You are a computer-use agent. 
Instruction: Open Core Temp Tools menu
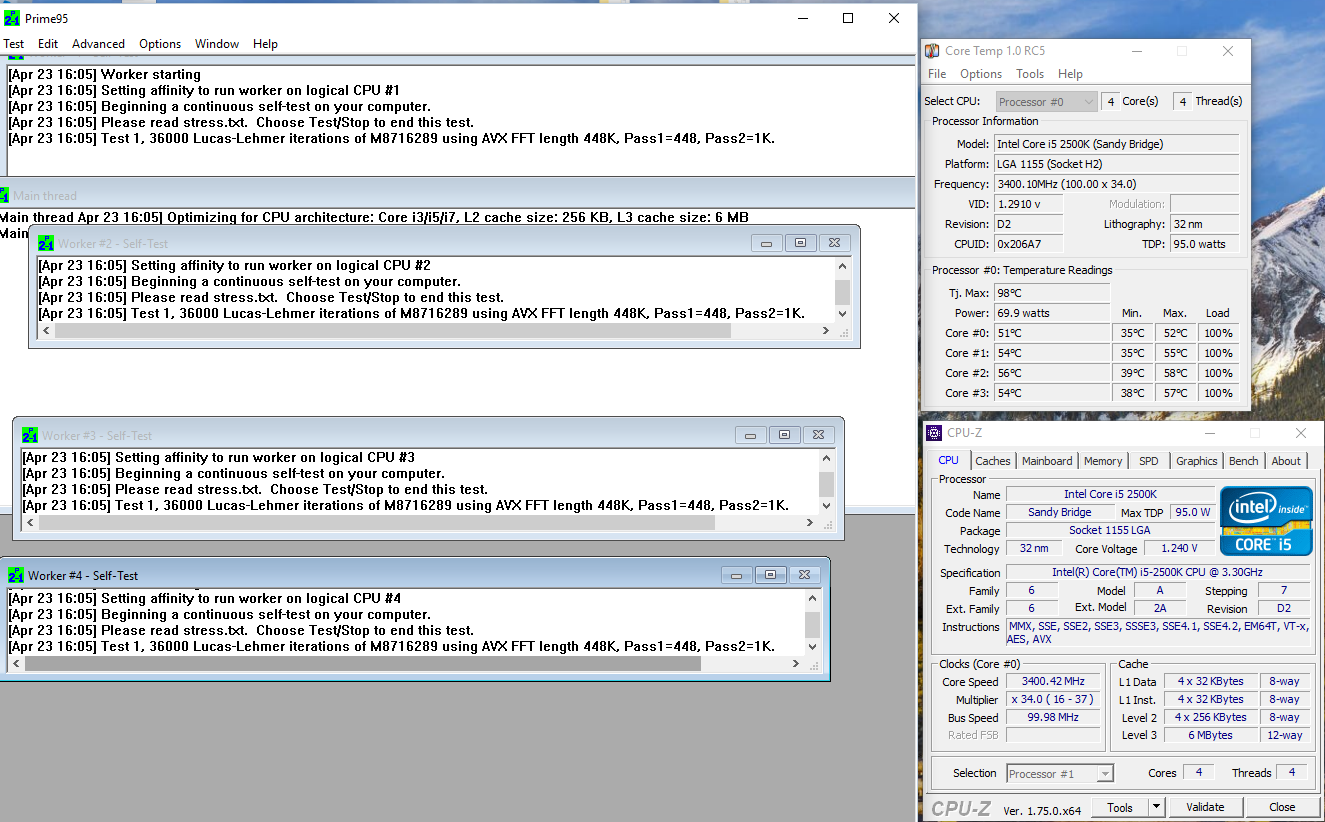tap(1030, 74)
